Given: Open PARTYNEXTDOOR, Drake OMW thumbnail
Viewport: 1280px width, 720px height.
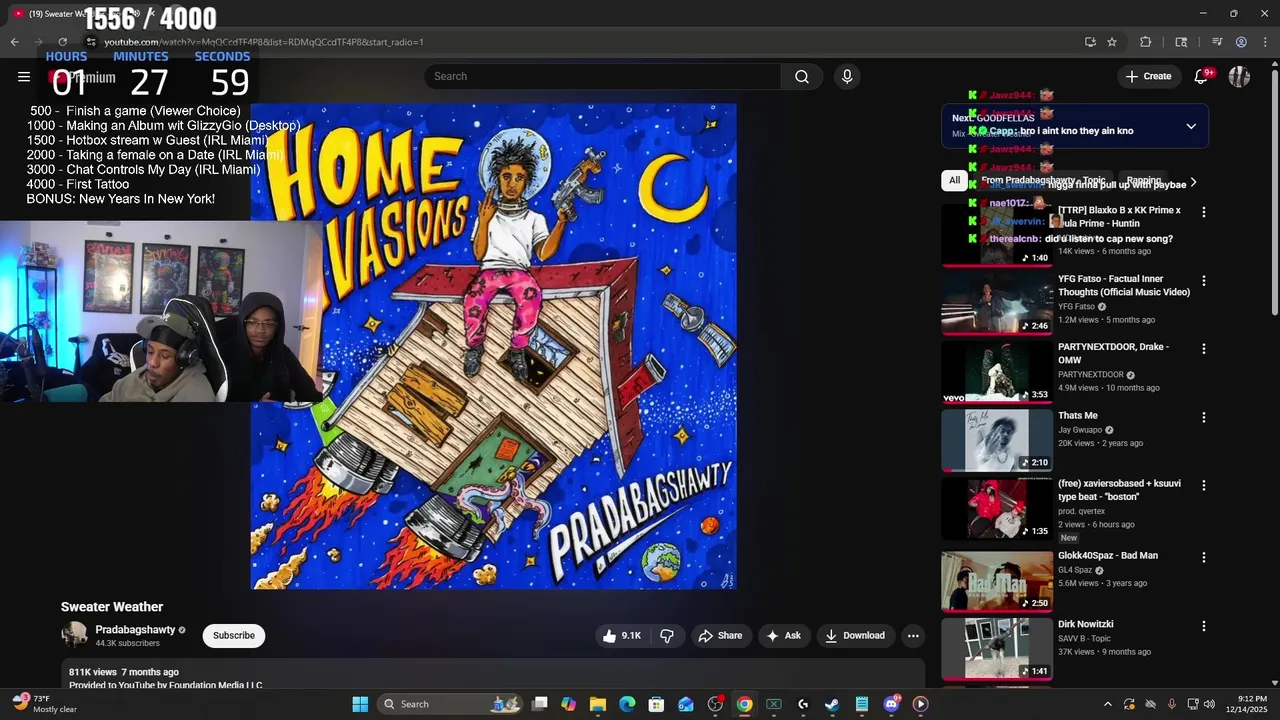Looking at the screenshot, I should tap(997, 372).
